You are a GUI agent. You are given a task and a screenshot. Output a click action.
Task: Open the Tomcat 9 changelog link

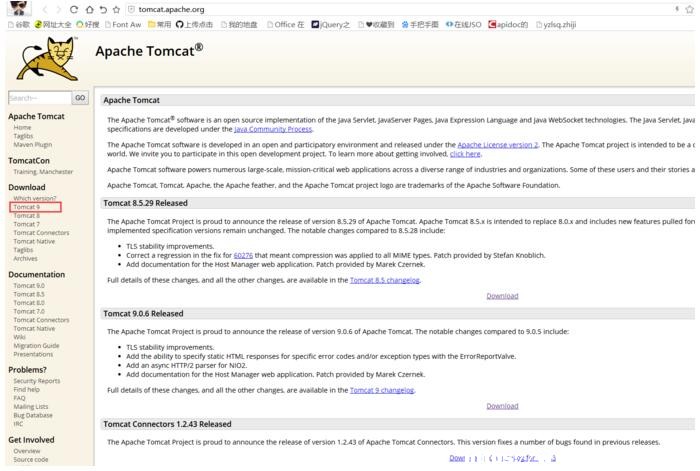(x=382, y=390)
